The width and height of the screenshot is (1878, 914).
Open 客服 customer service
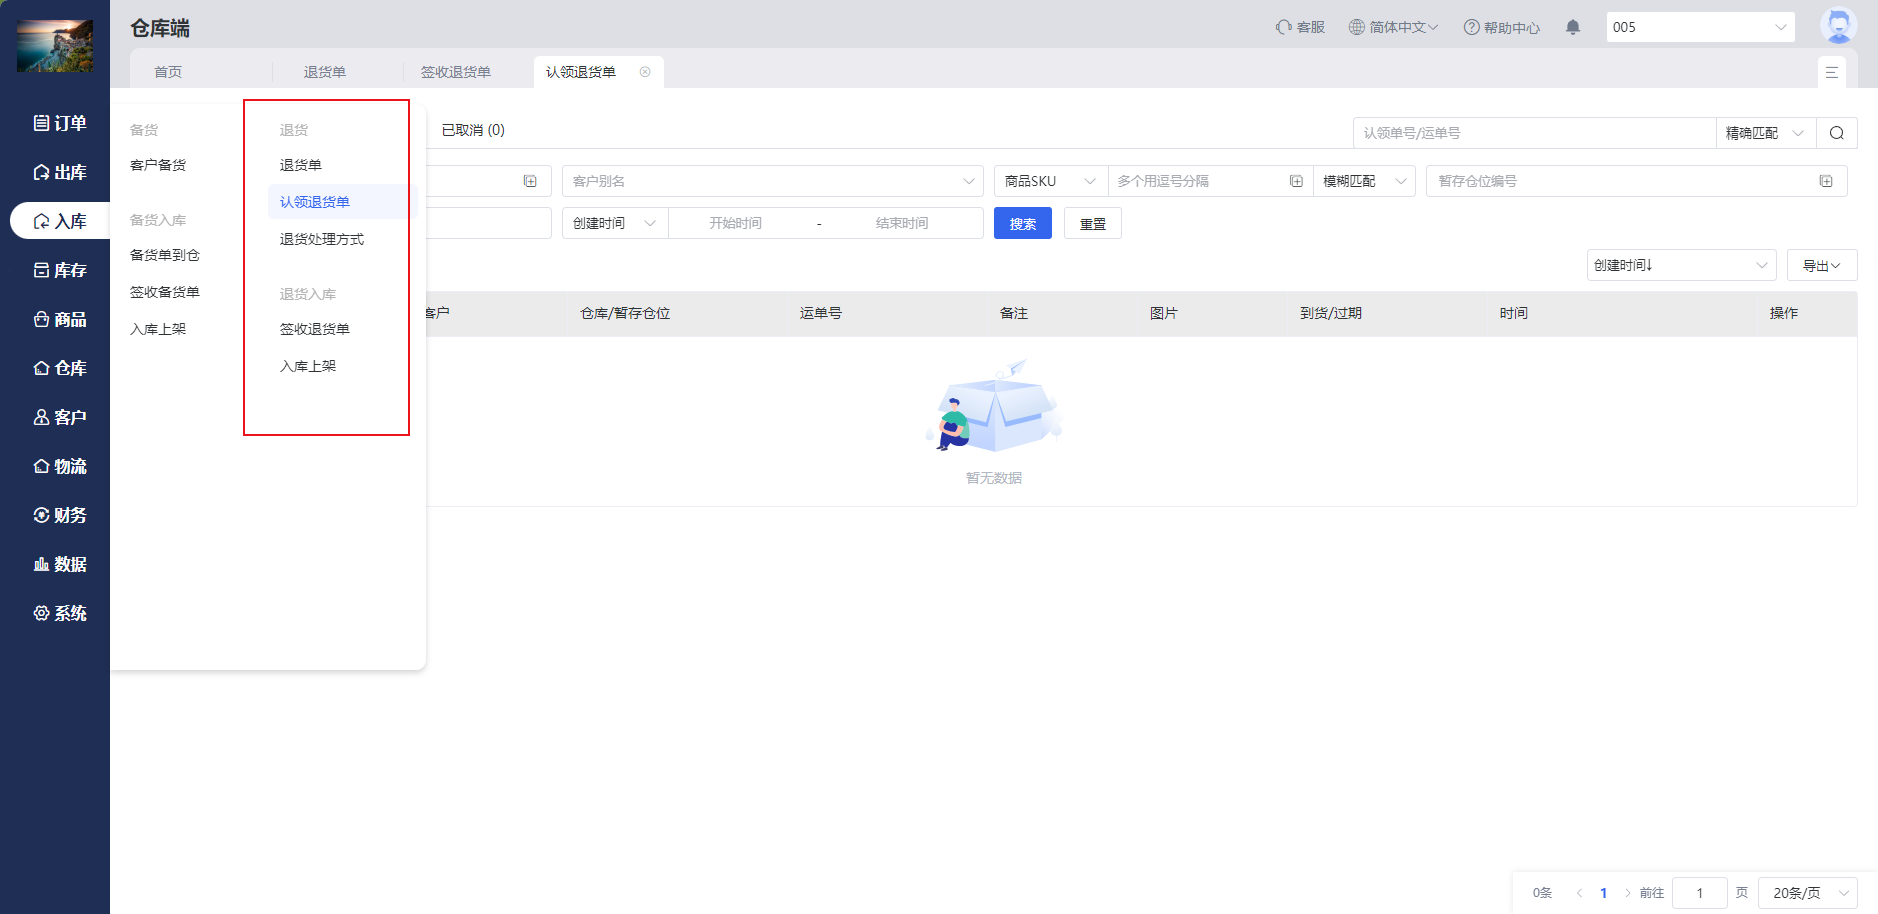click(1300, 27)
